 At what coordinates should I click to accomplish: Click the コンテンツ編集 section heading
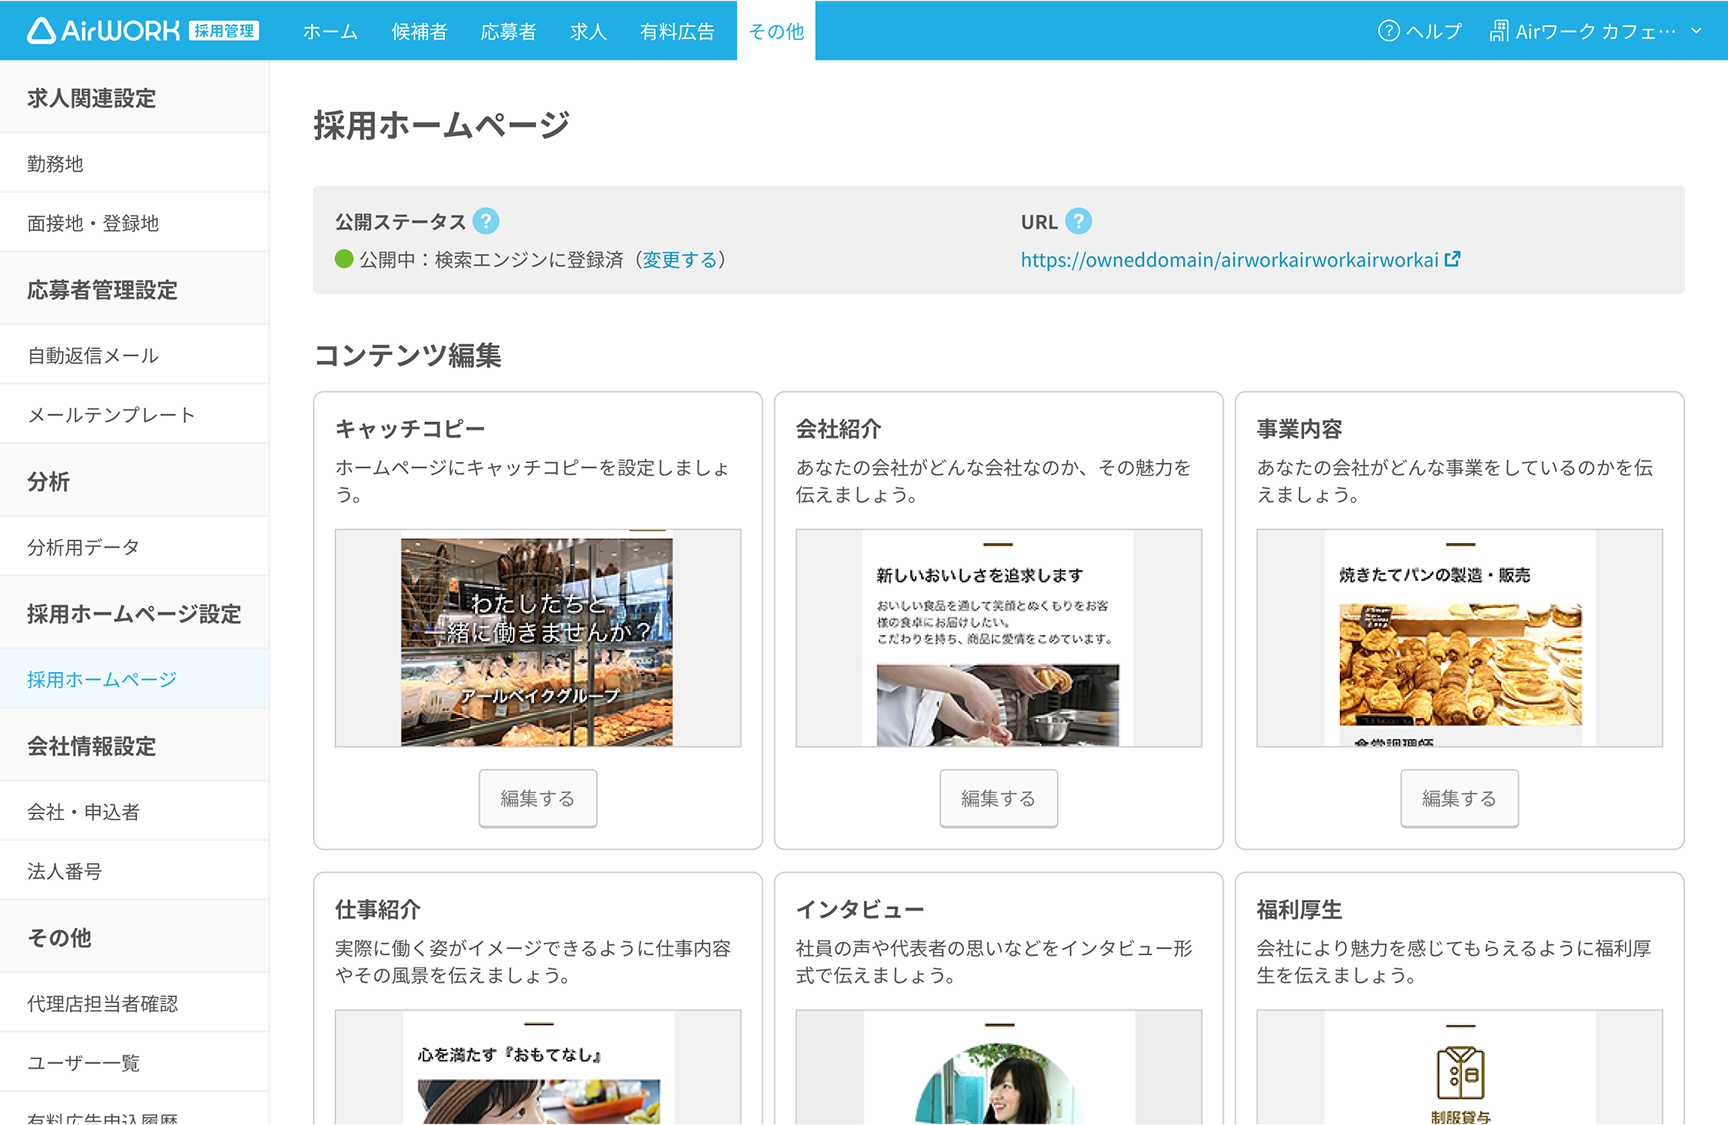coord(408,355)
